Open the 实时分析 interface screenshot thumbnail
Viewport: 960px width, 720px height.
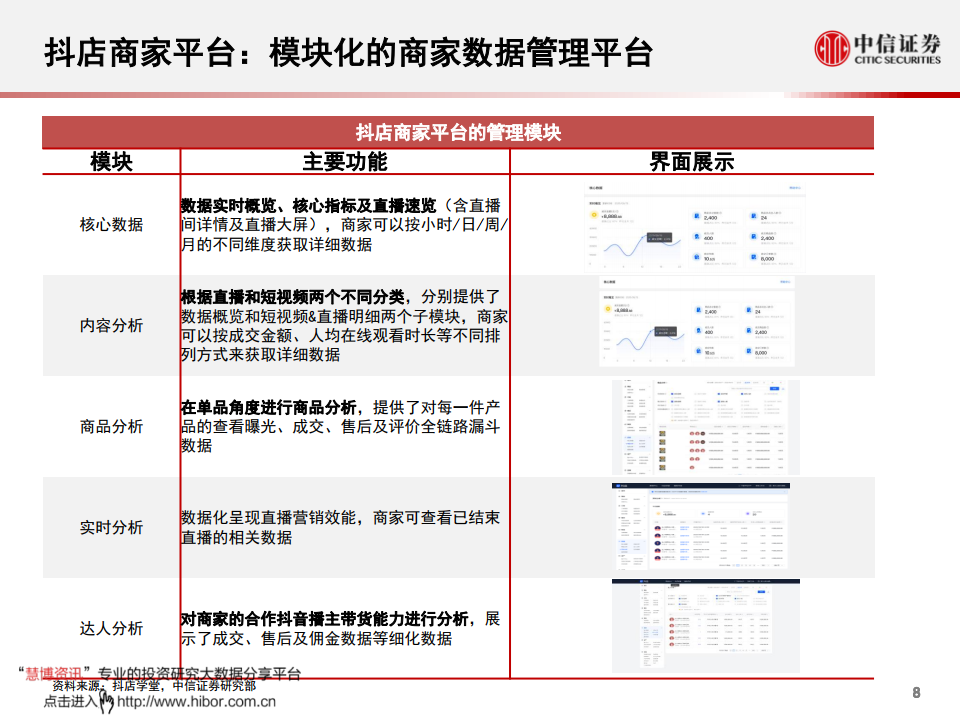point(700,527)
